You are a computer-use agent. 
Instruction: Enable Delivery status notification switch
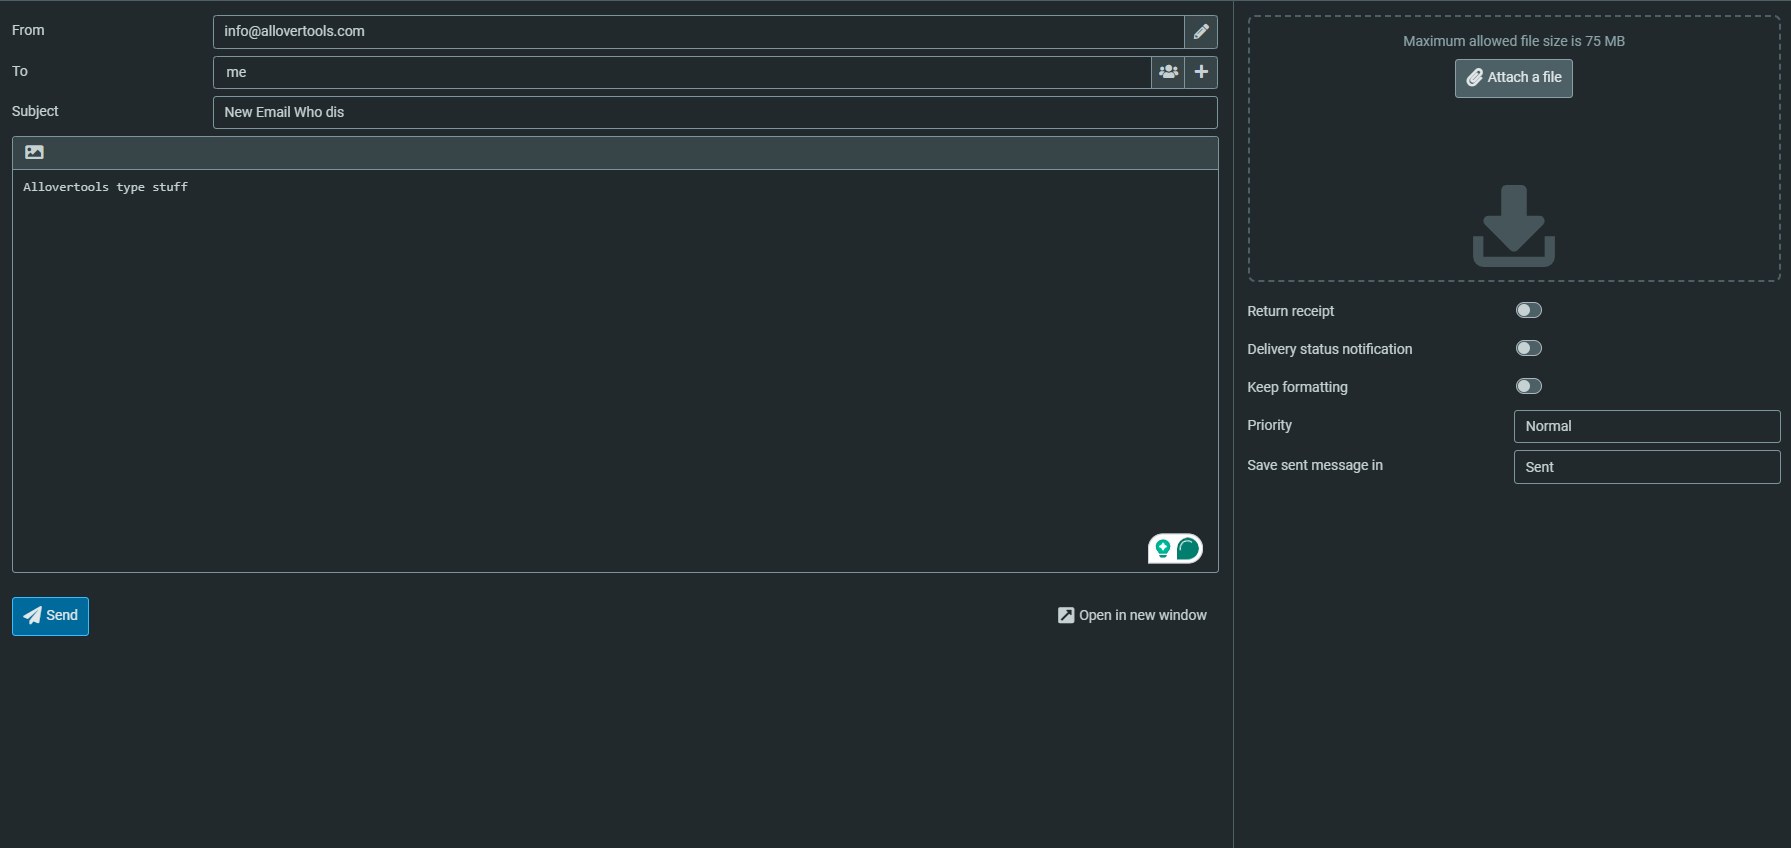pyautogui.click(x=1528, y=348)
